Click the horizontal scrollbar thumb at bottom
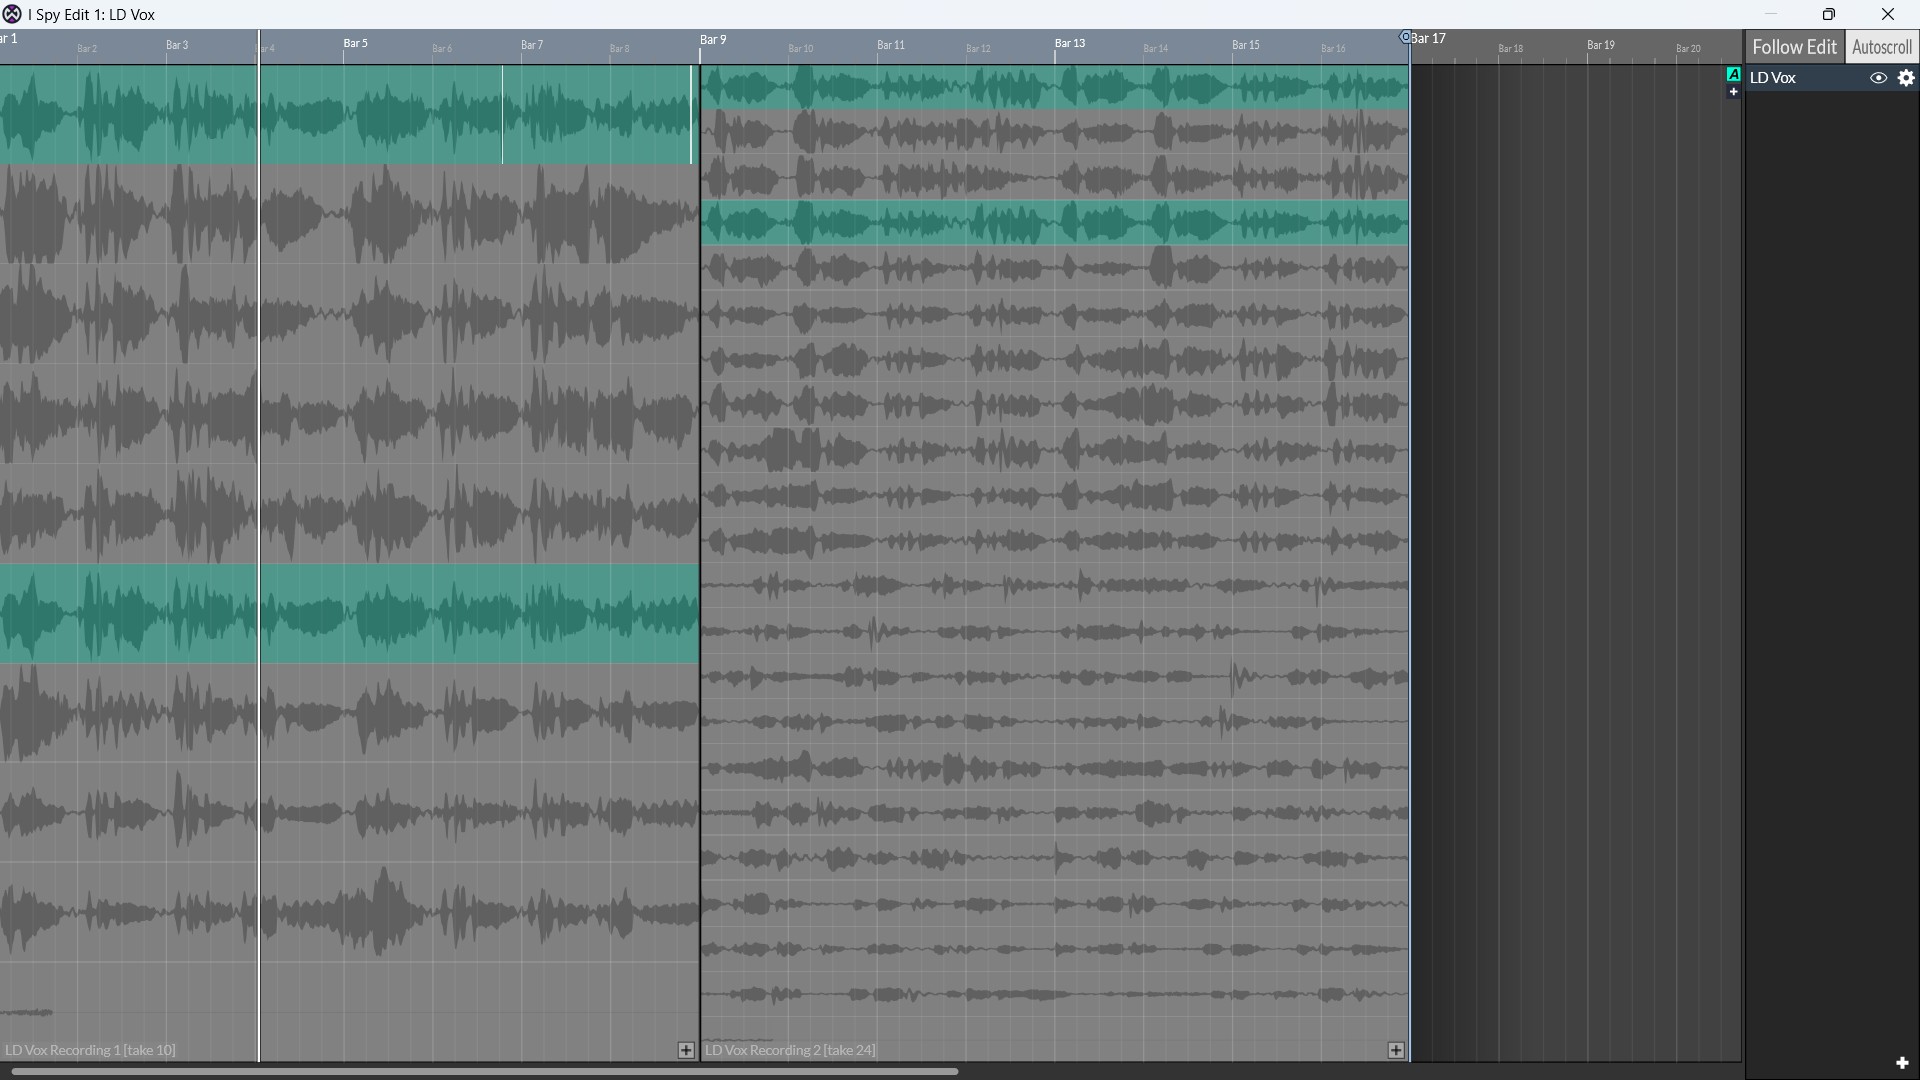This screenshot has width=1920, height=1080. click(x=485, y=1072)
